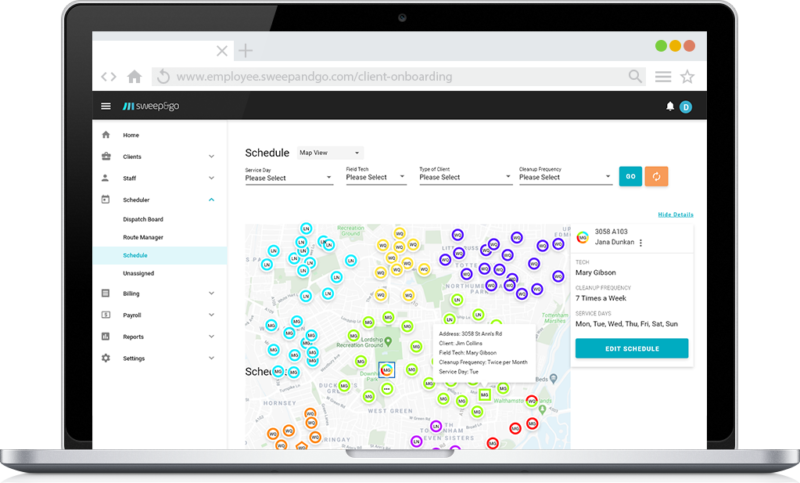The width and height of the screenshot is (800, 483).
Task: Open the Field Tech dropdown
Action: pos(375,177)
